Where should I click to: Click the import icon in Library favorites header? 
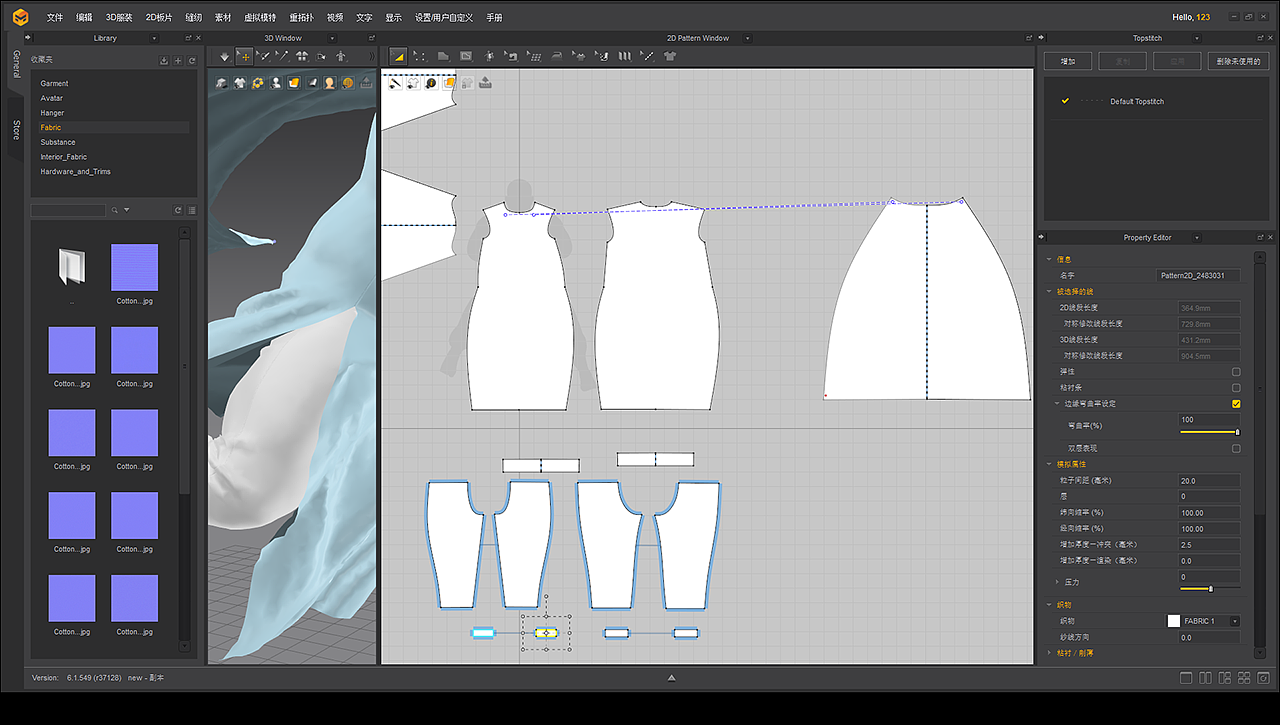(x=164, y=61)
